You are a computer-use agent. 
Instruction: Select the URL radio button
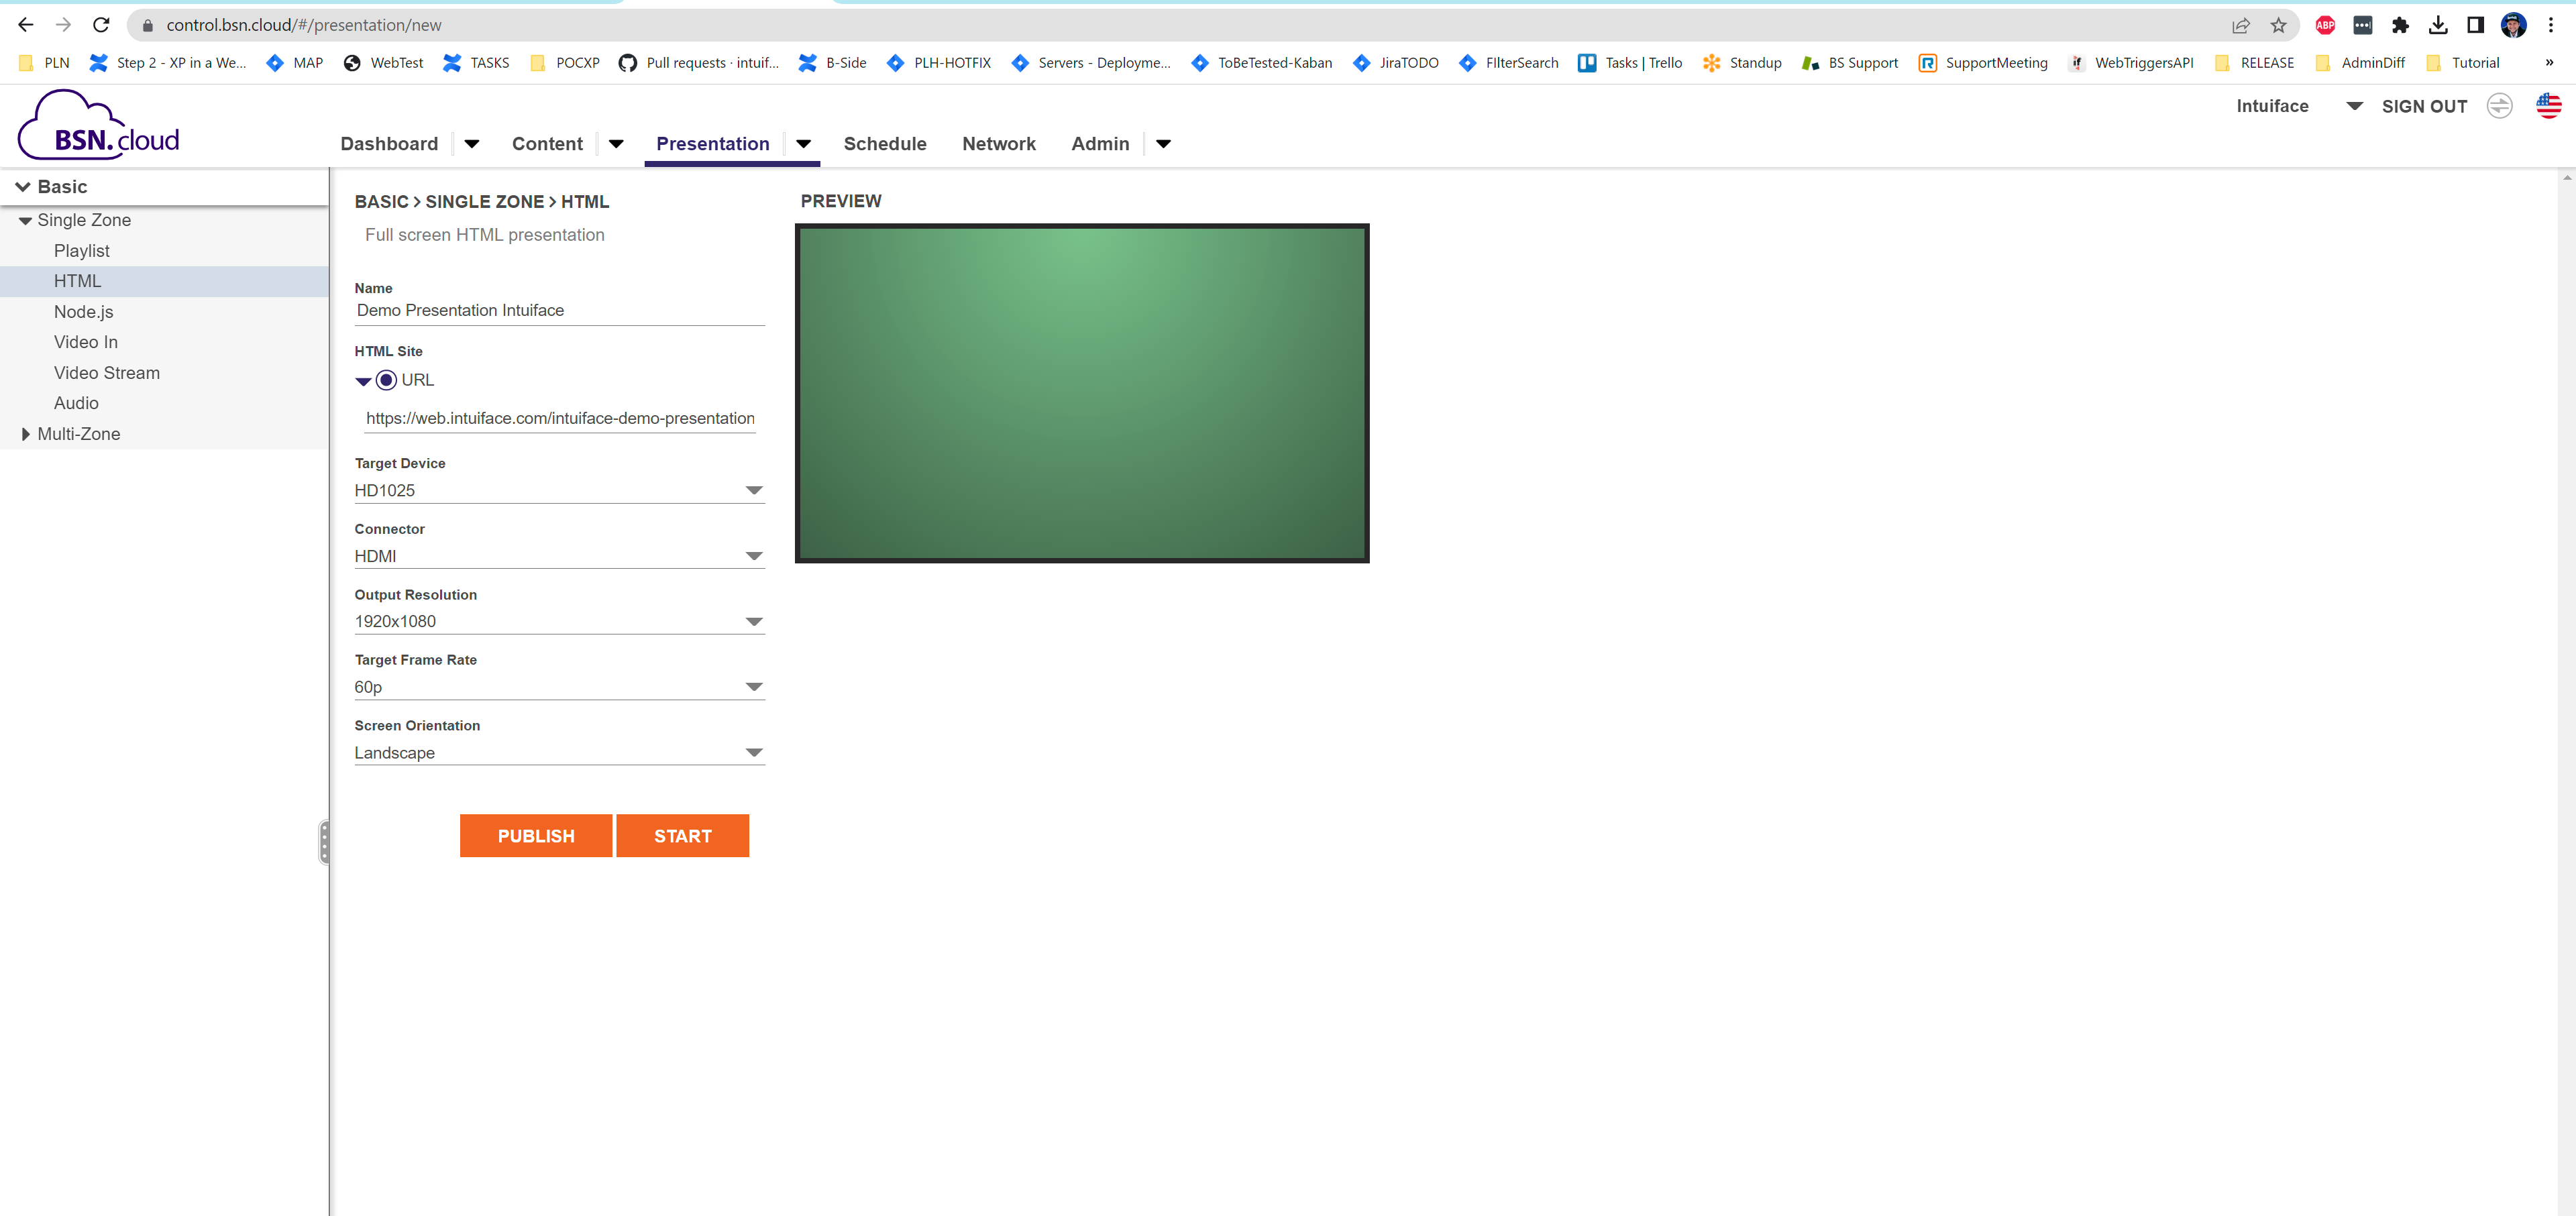pos(386,380)
